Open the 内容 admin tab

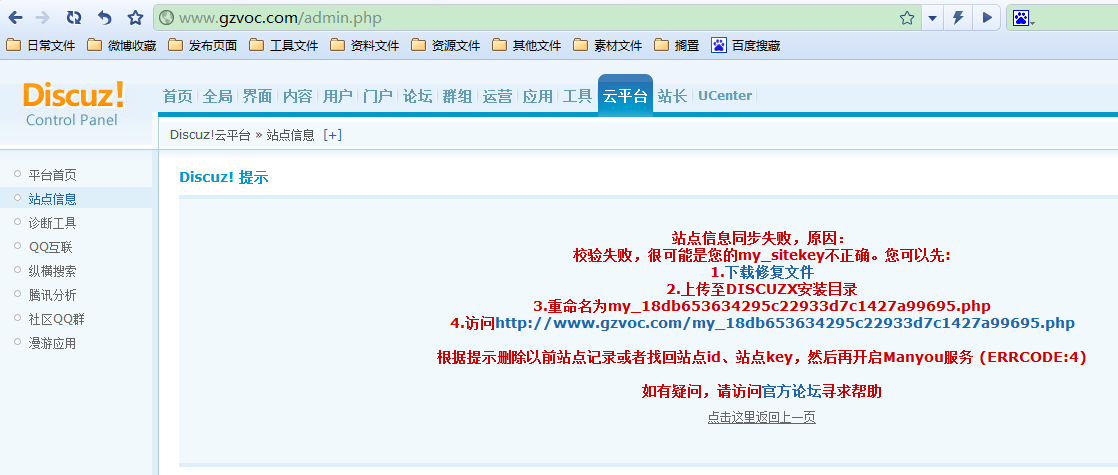297,96
